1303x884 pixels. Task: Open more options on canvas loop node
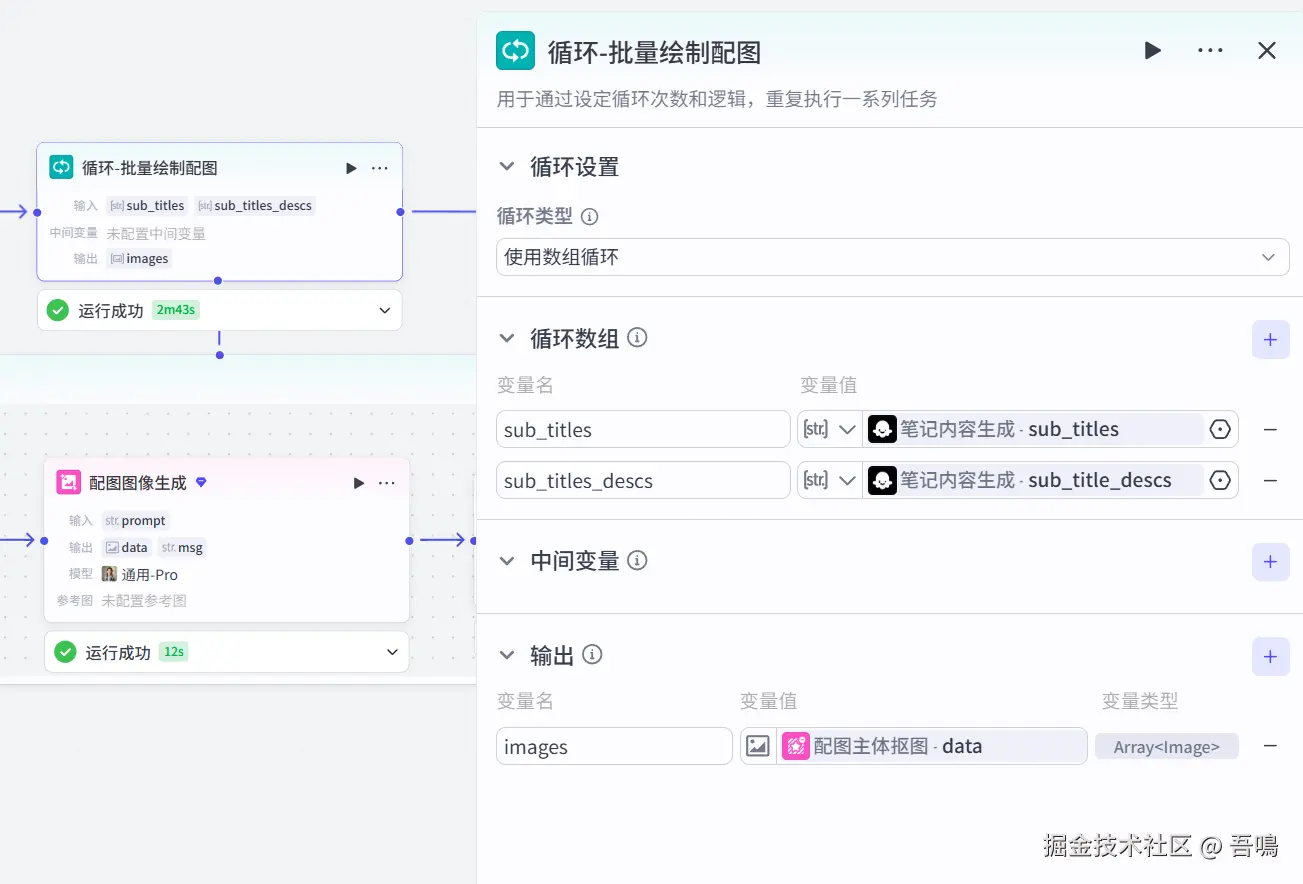(380, 168)
